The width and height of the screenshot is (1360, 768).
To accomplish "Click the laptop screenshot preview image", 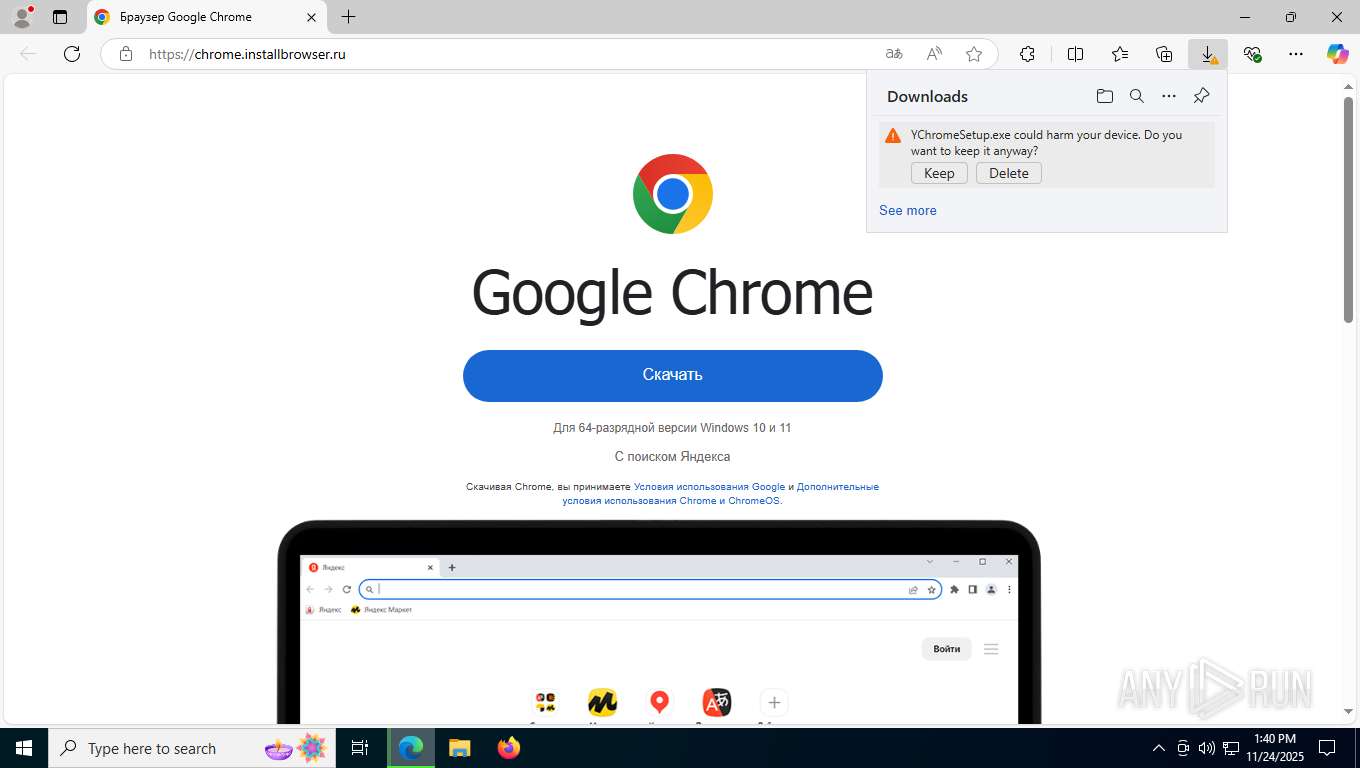I will pos(659,622).
